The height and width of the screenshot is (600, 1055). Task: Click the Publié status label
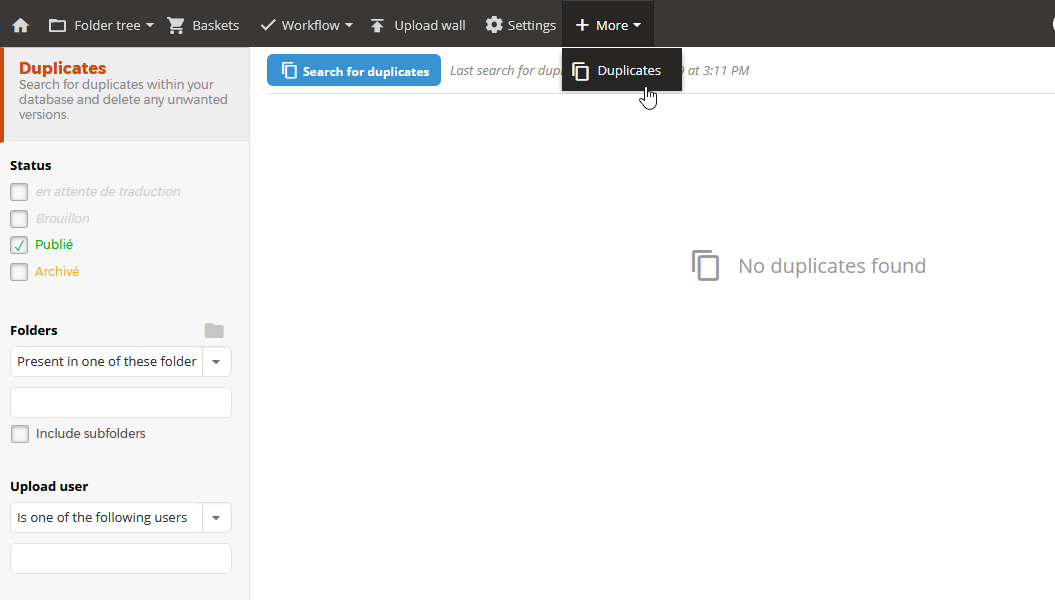pos(54,245)
